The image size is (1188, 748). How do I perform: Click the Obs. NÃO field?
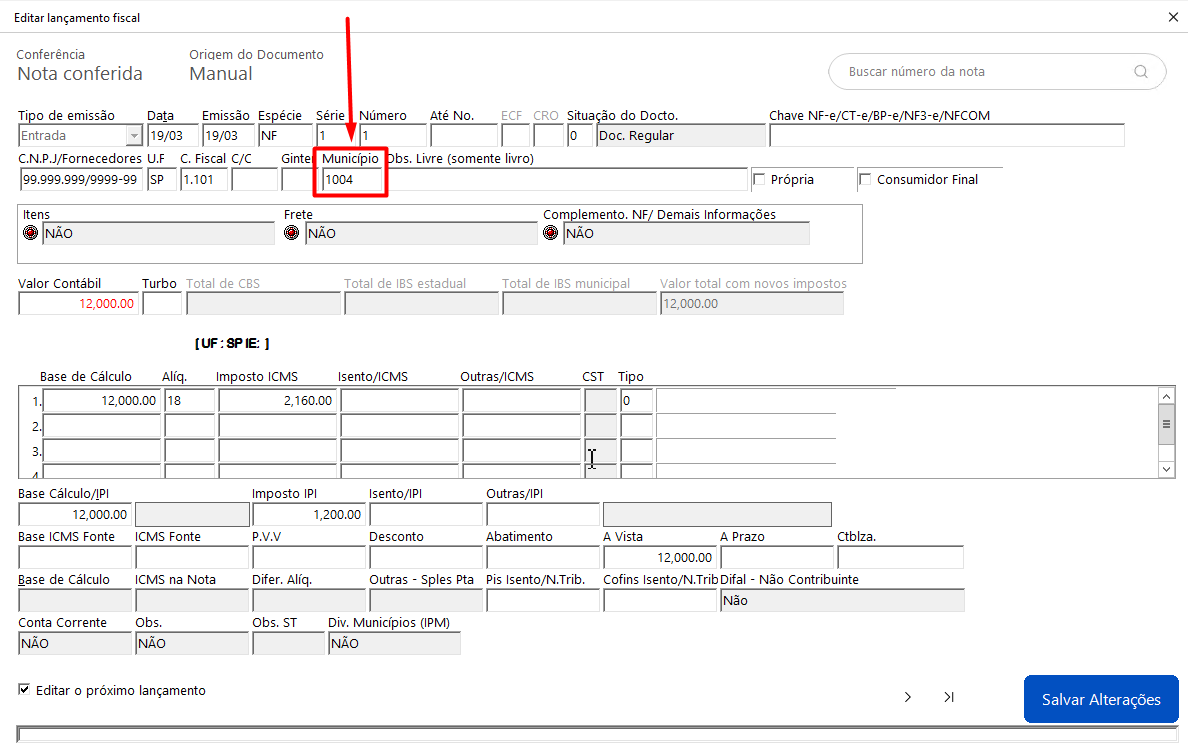pos(192,643)
